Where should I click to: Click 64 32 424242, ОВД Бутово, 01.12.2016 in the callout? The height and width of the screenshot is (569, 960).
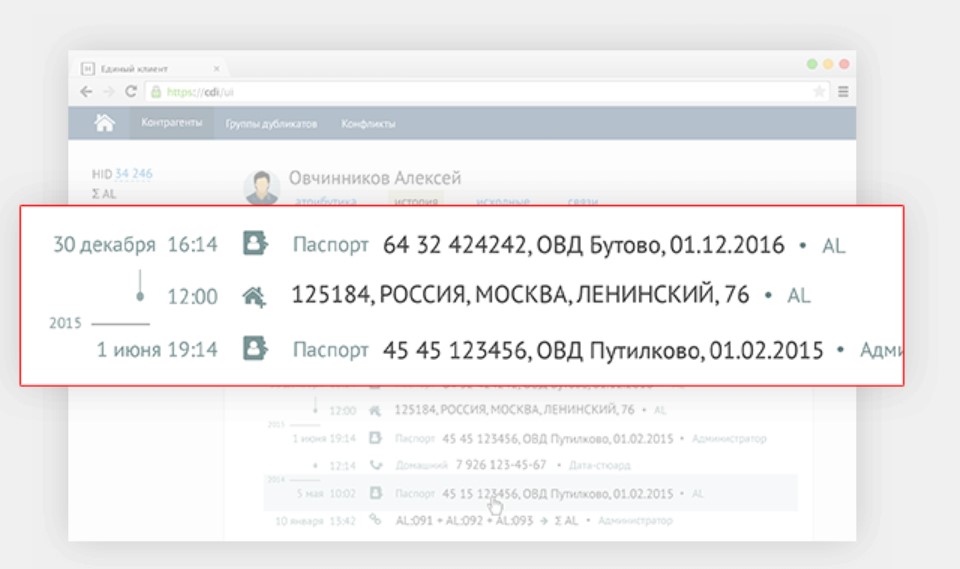[x=583, y=245]
